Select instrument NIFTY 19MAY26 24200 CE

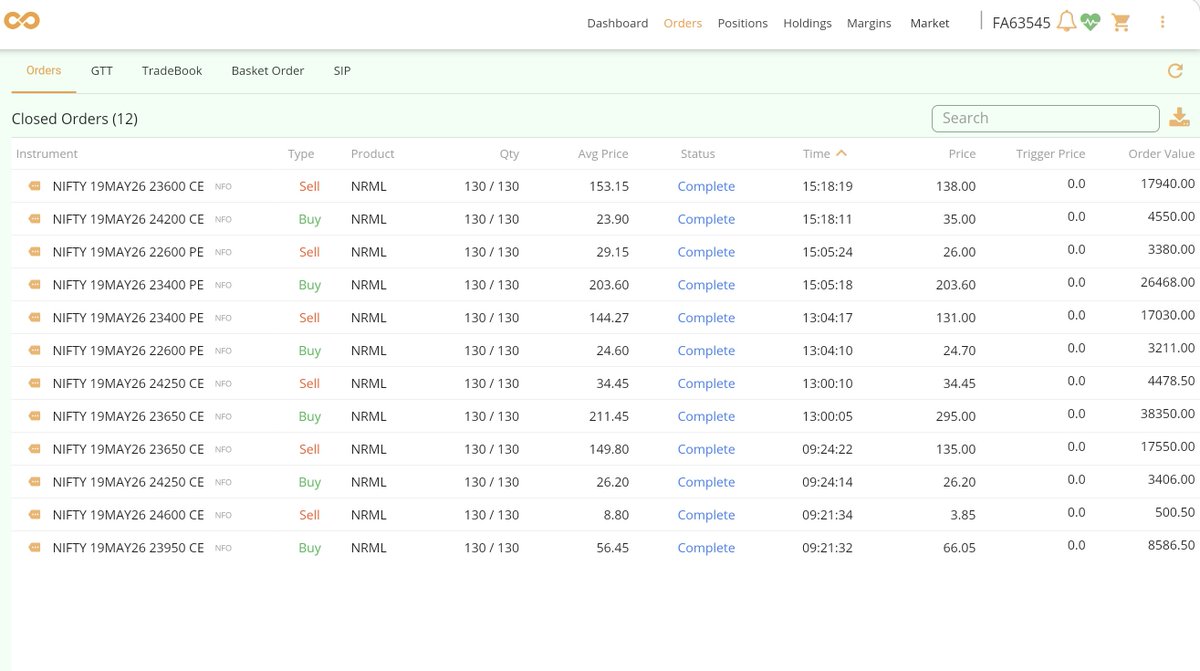[128, 219]
